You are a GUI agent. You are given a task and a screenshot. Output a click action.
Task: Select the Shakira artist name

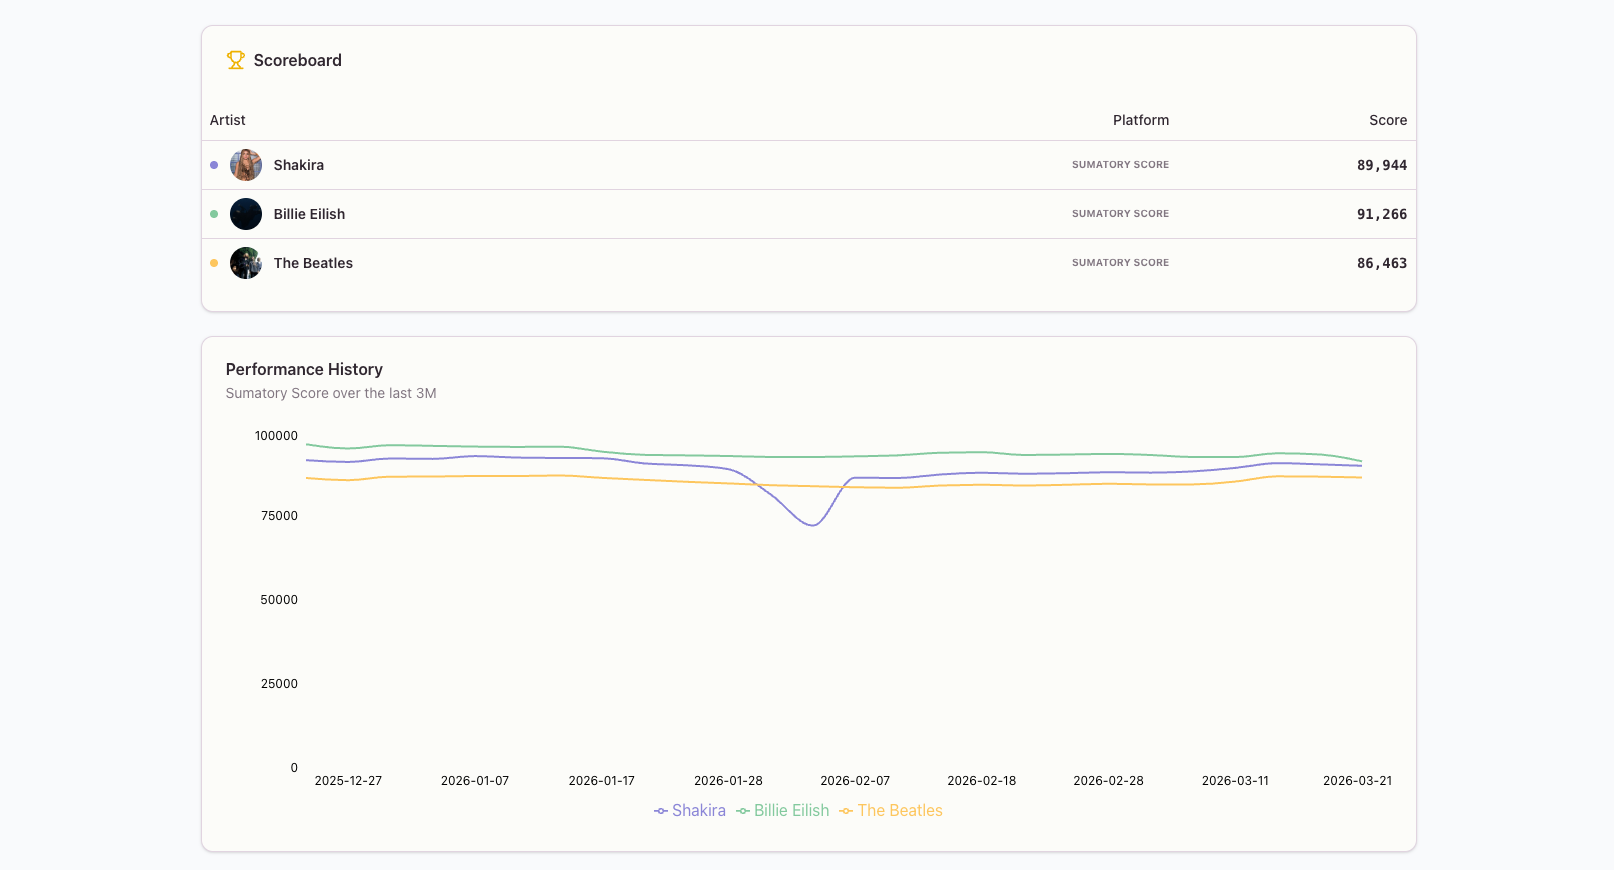tap(298, 165)
